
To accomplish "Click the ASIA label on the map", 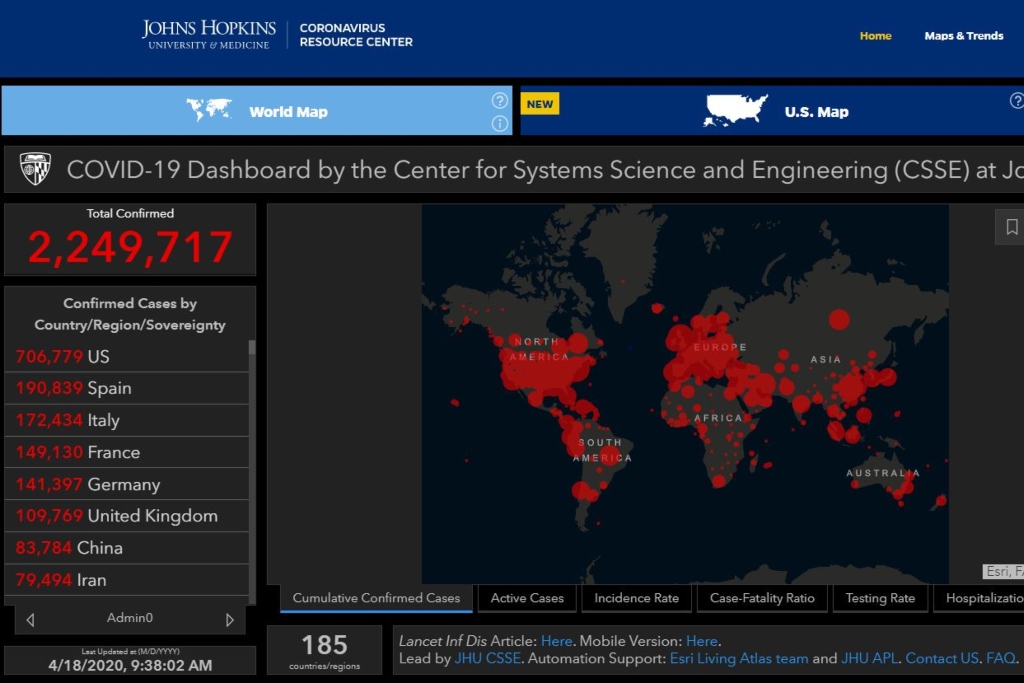I will click(825, 360).
